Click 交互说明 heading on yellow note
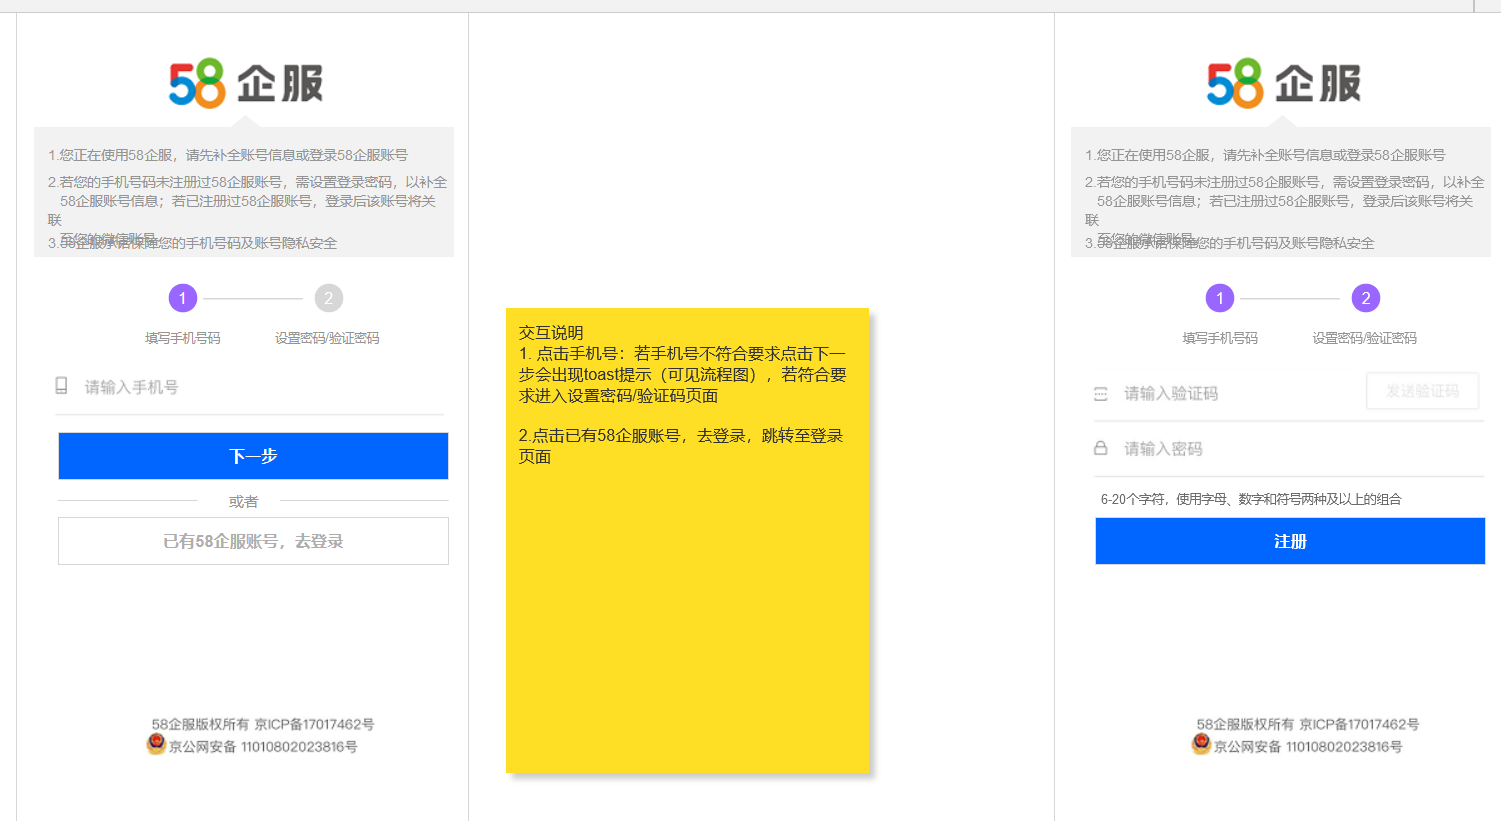This screenshot has height=821, width=1501. [x=551, y=333]
